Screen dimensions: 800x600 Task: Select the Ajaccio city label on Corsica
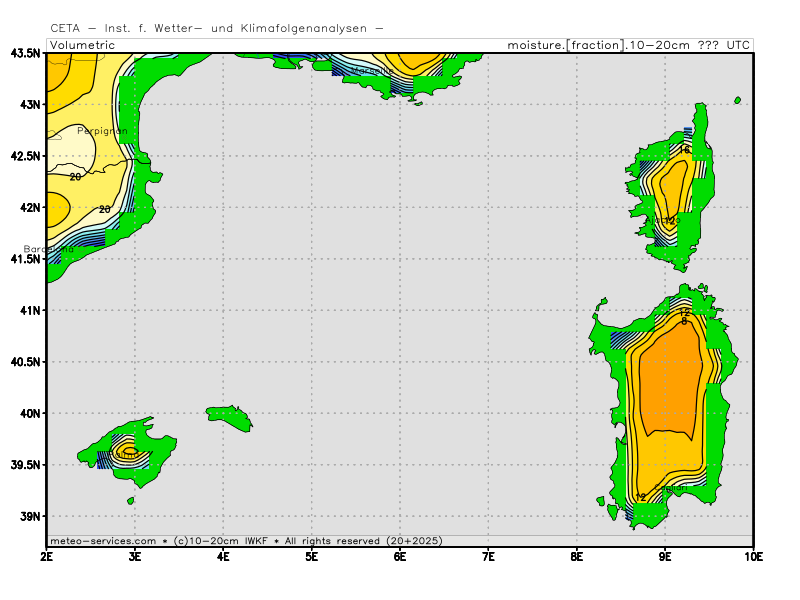[663, 220]
